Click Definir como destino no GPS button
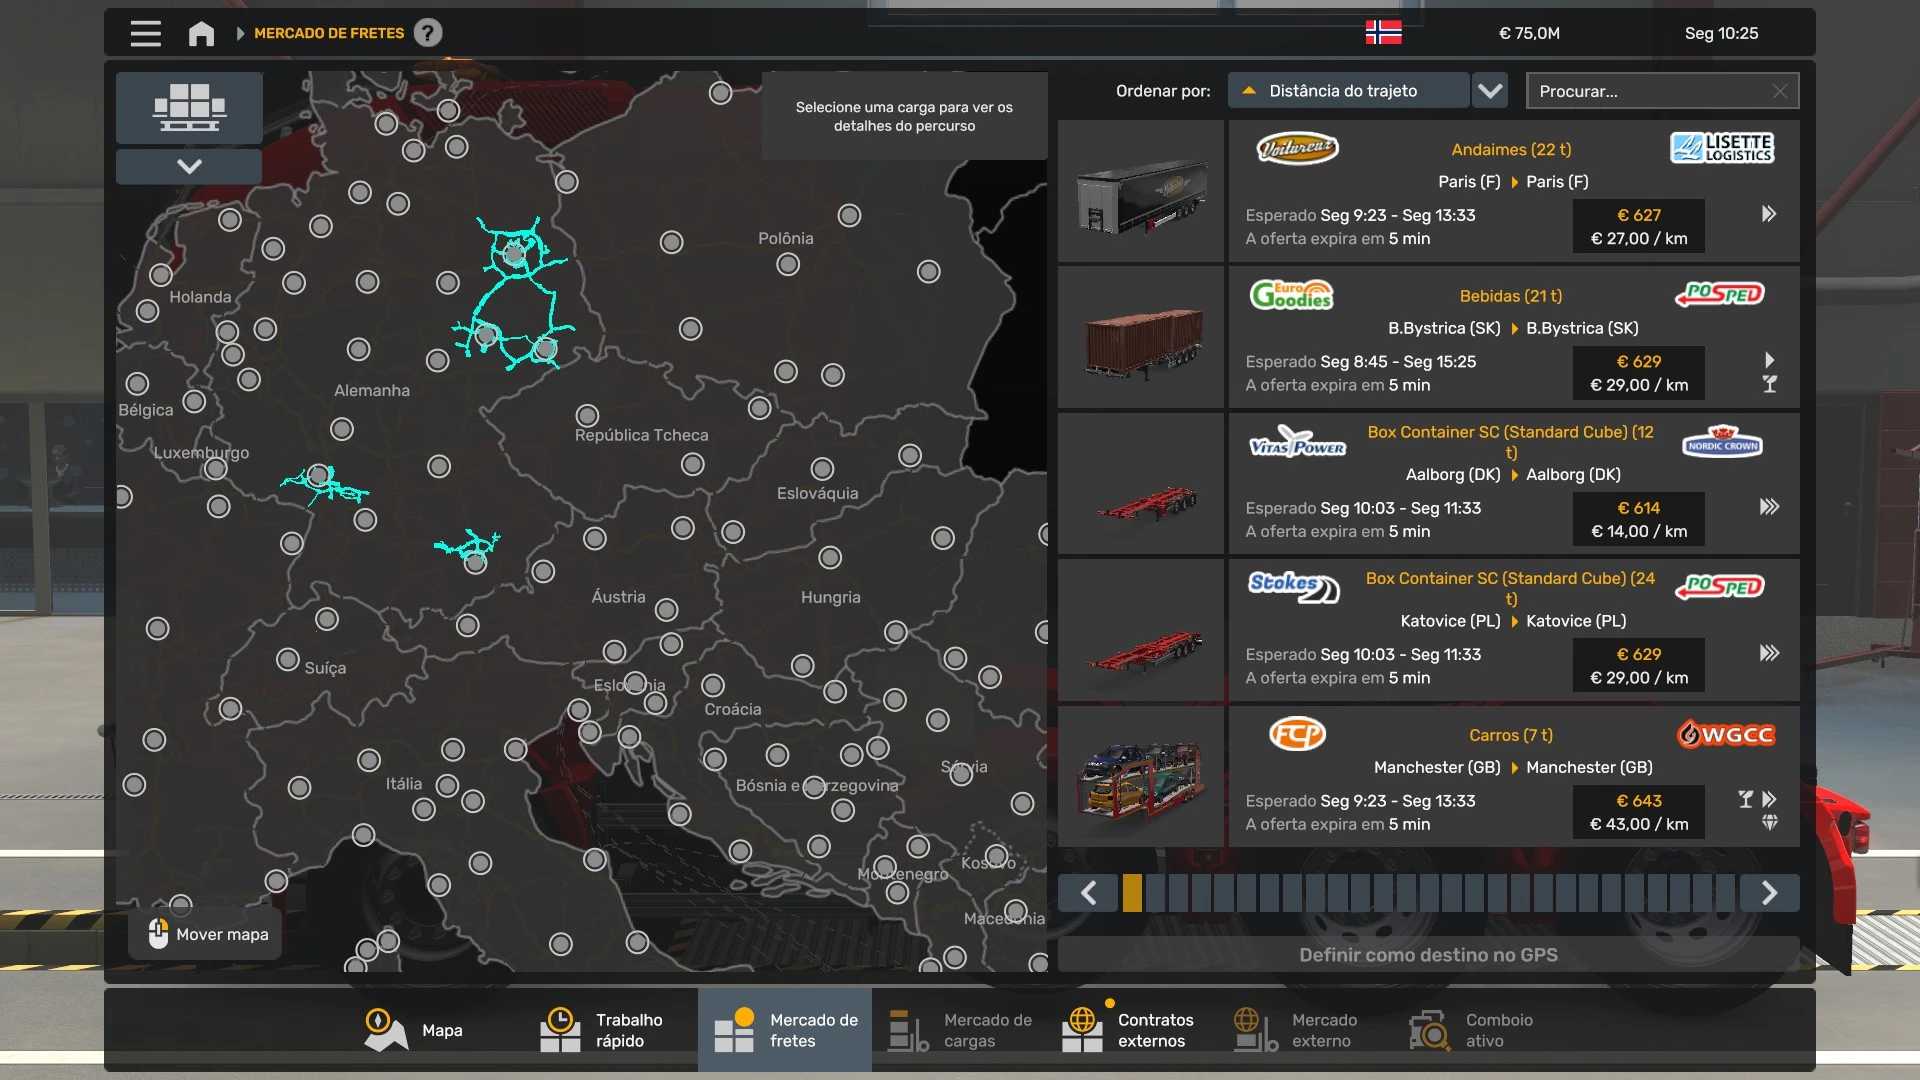This screenshot has width=1920, height=1080. tap(1427, 955)
